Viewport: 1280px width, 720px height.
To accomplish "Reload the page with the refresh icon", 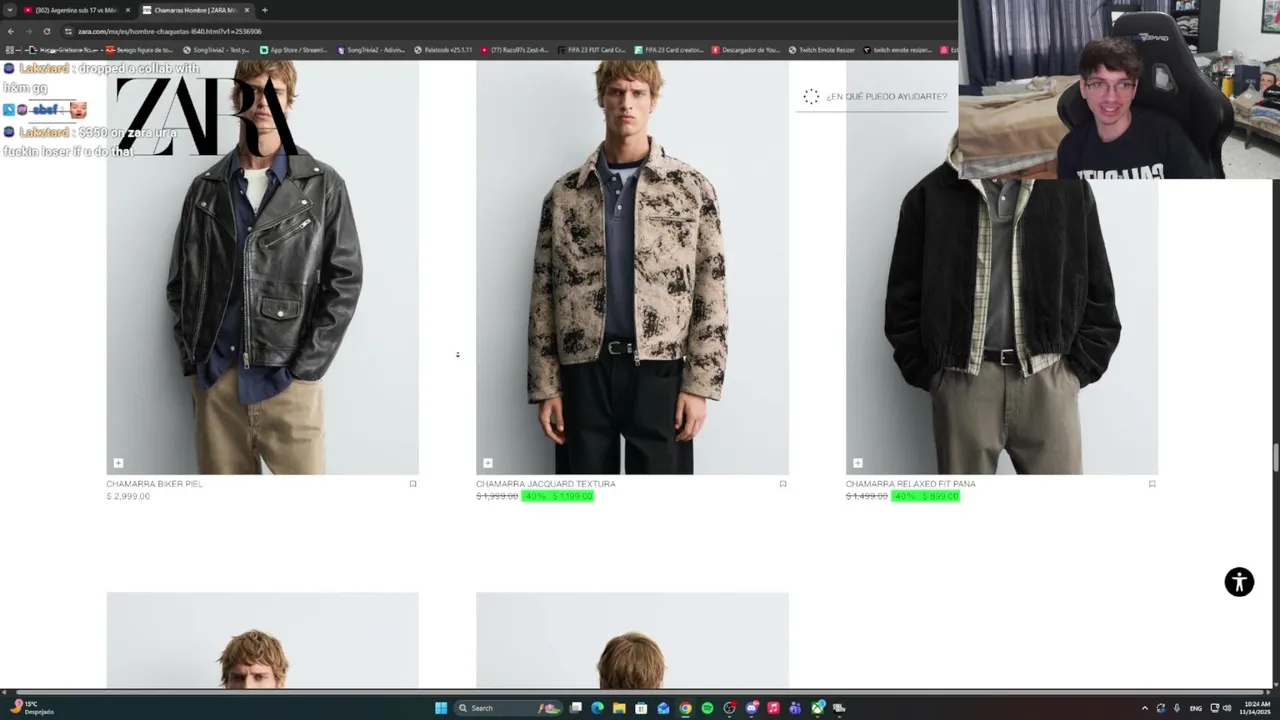I will [x=46, y=31].
